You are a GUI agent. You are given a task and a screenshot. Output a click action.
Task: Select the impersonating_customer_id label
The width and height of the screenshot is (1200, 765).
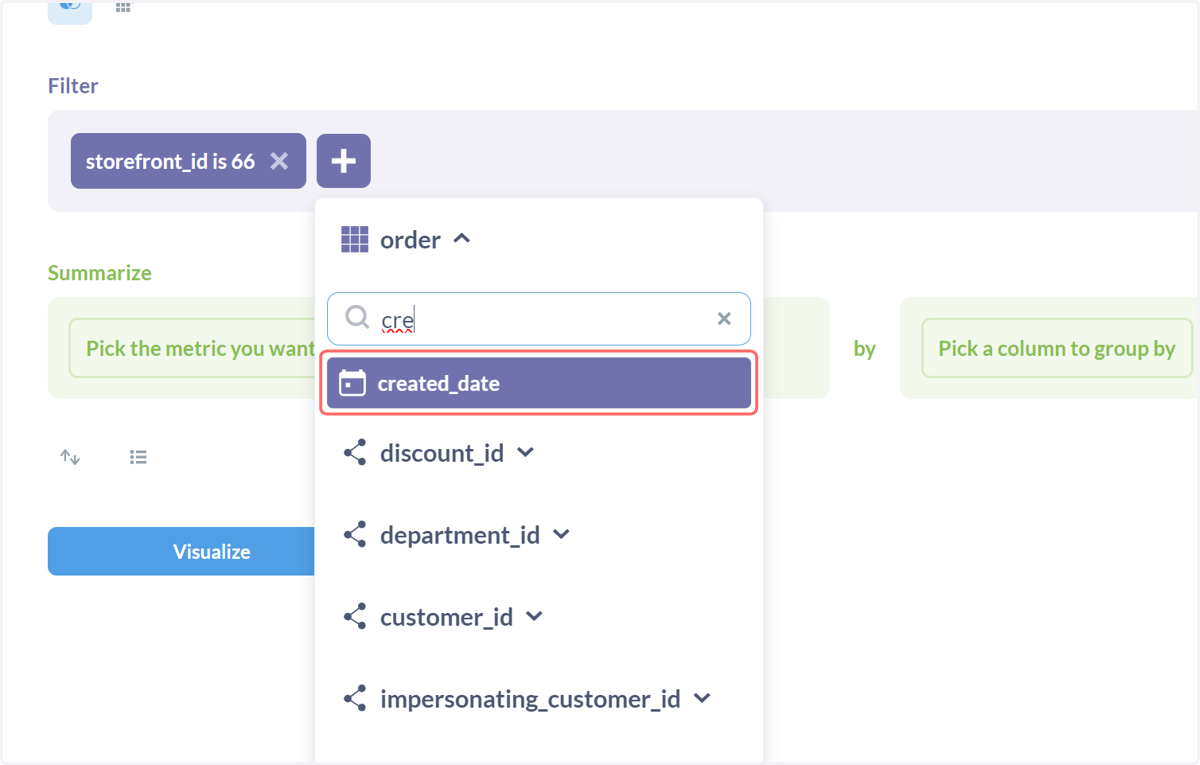[530, 699]
